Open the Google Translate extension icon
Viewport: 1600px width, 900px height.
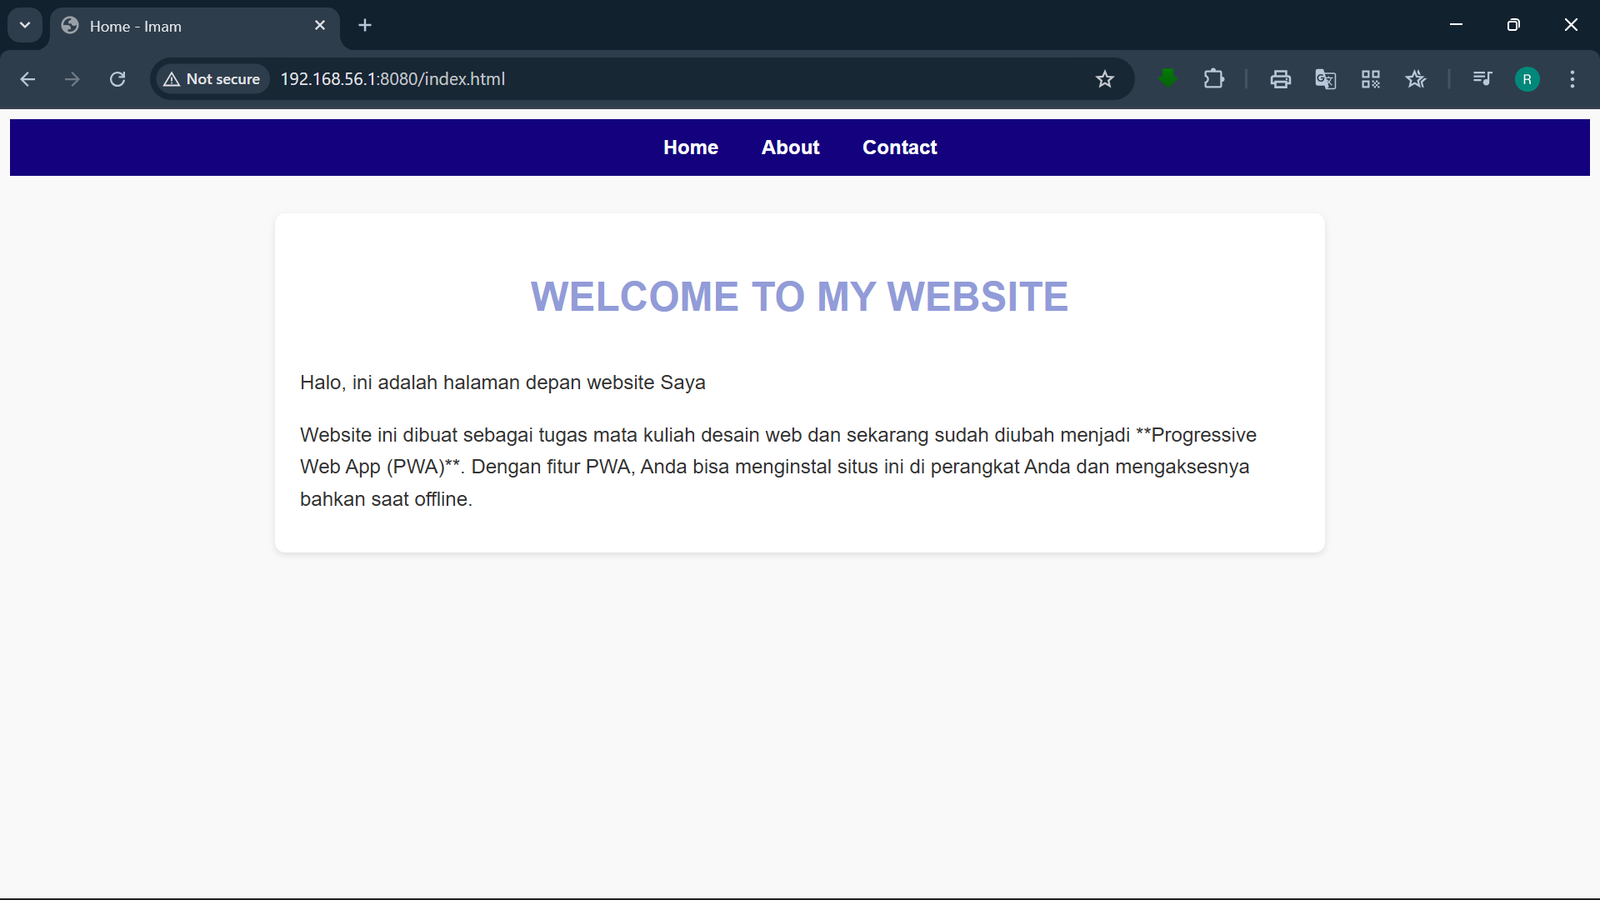coord(1325,79)
